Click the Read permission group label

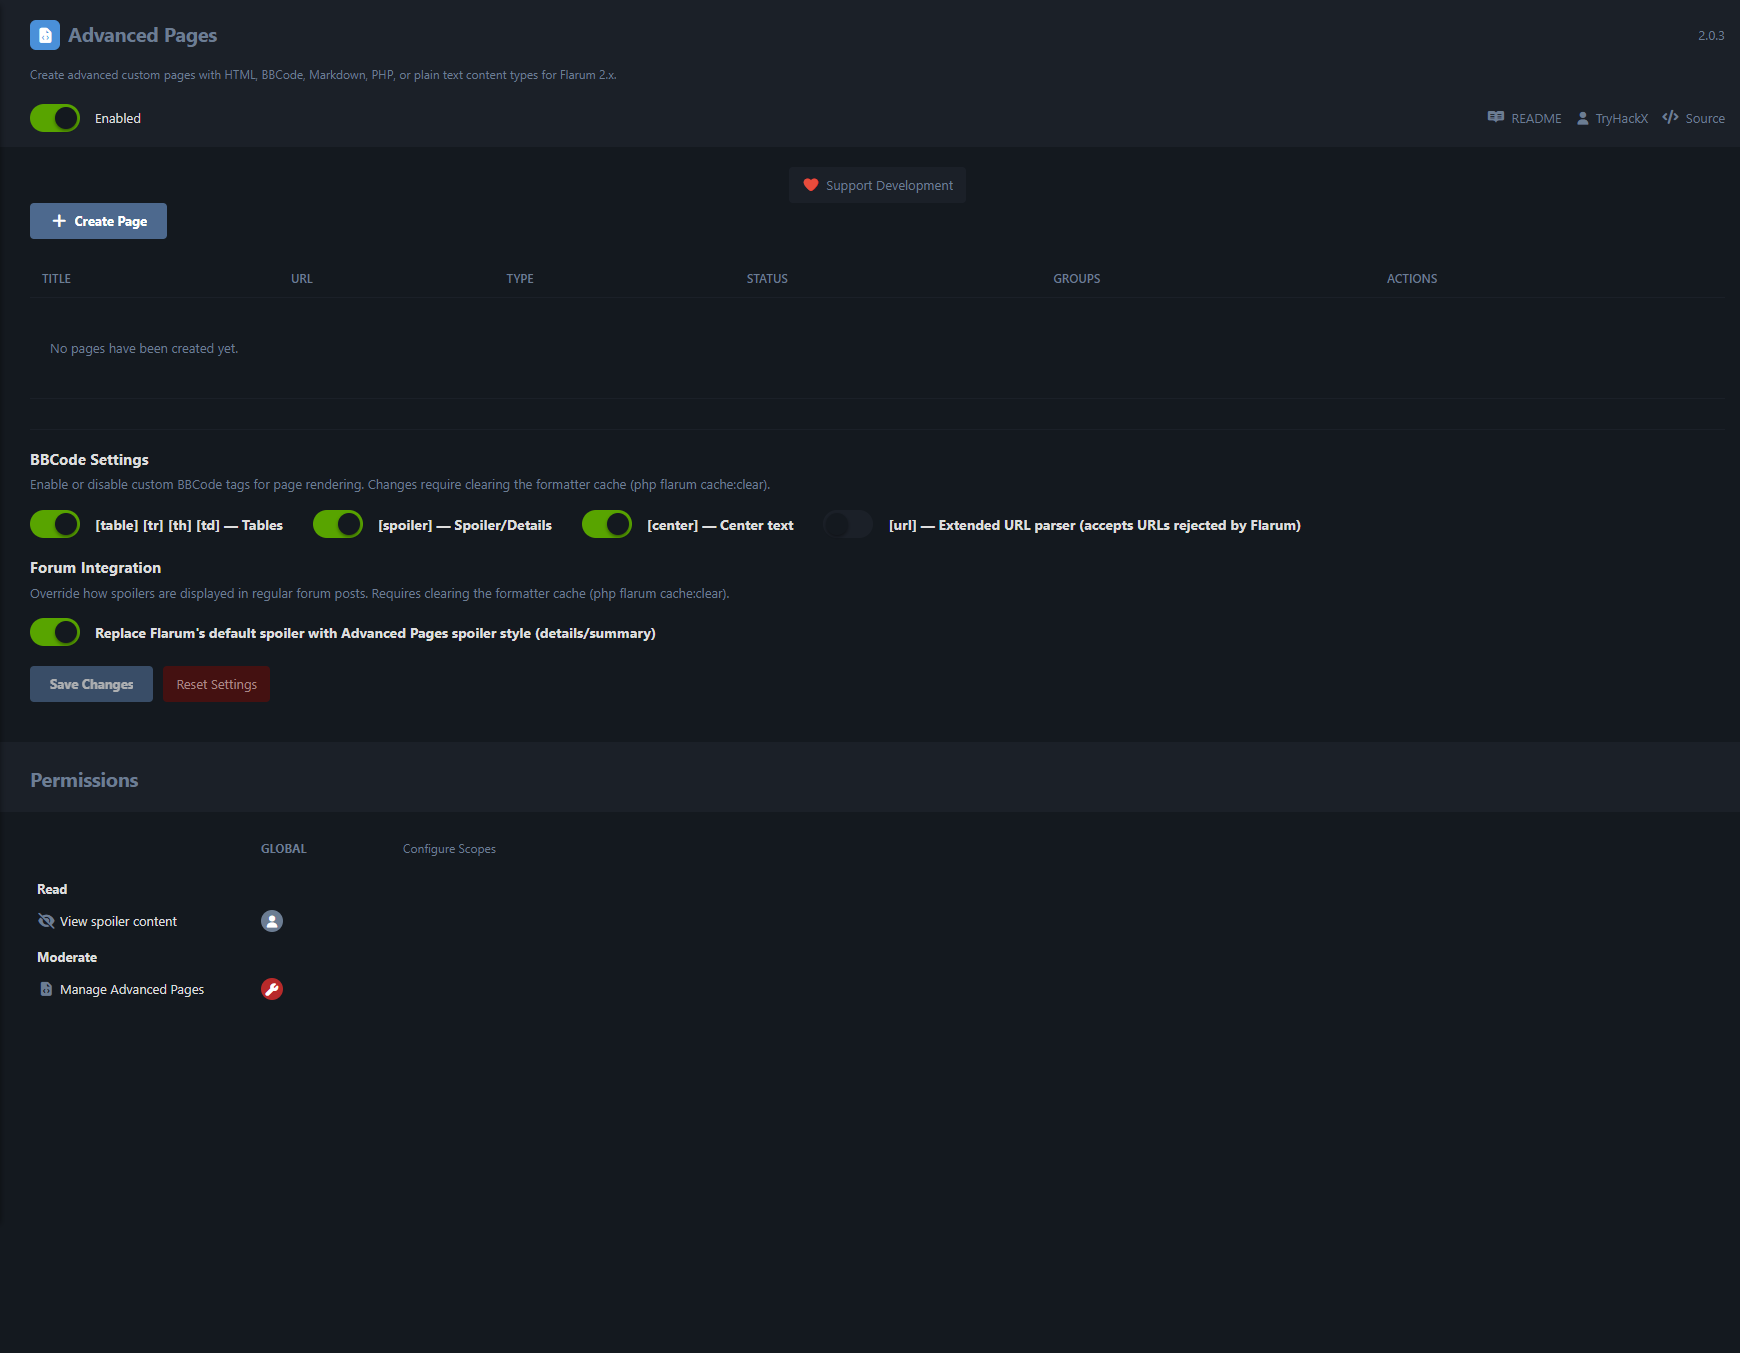tap(52, 889)
